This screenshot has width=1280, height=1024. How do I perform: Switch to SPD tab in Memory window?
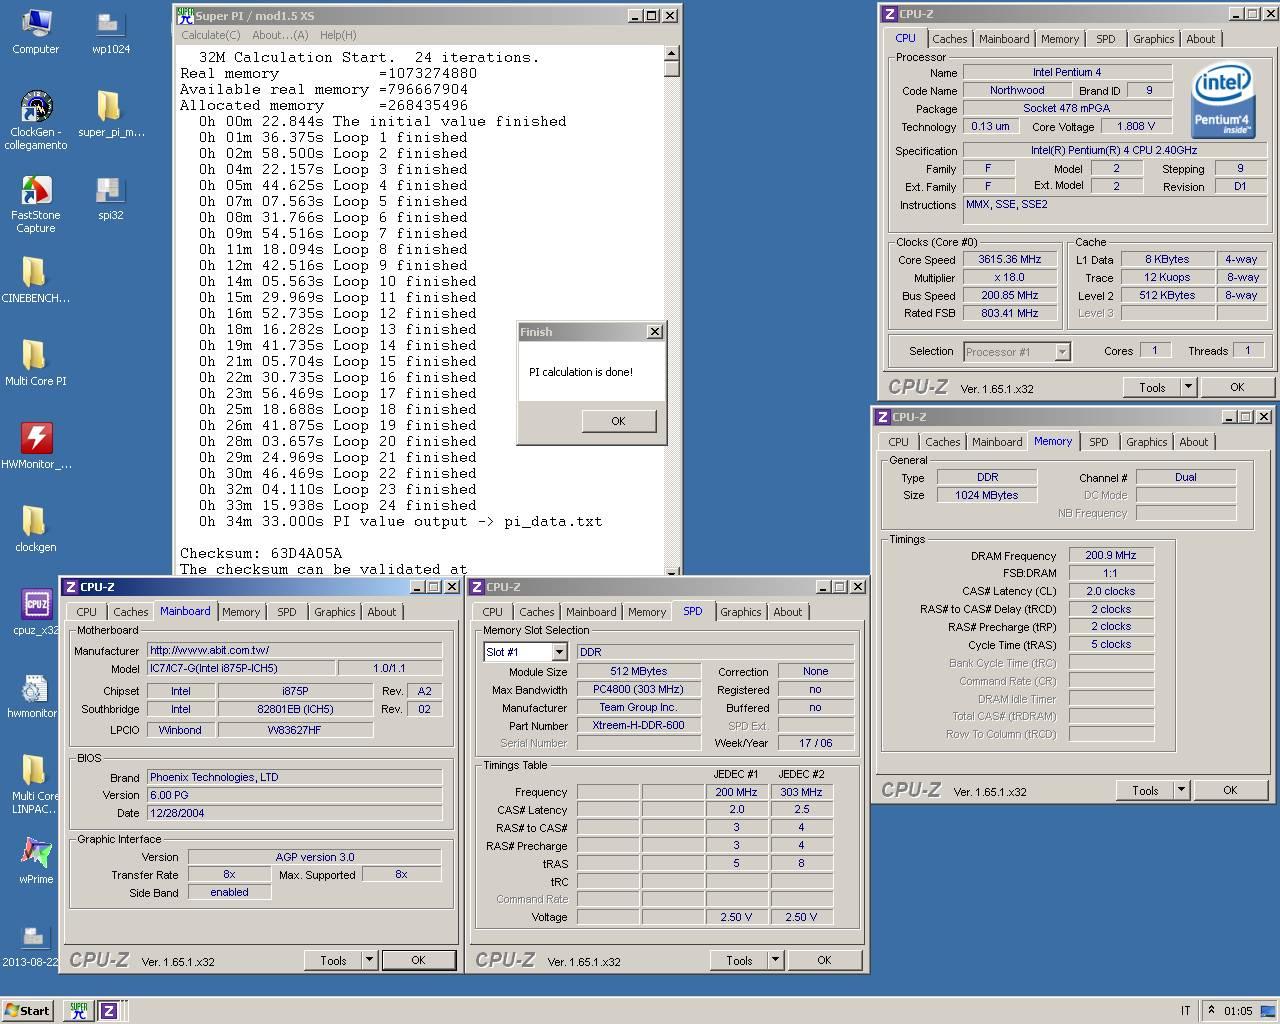pos(1098,442)
